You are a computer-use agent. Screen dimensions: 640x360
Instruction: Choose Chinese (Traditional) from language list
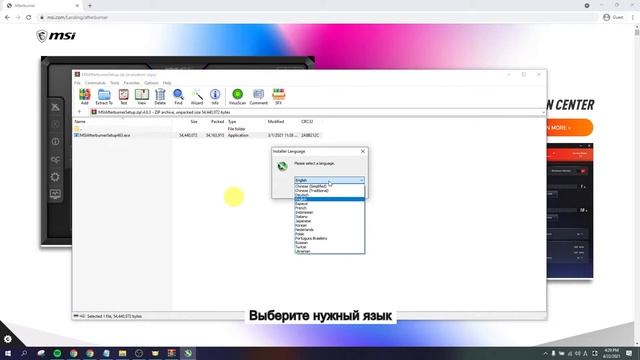(329, 191)
